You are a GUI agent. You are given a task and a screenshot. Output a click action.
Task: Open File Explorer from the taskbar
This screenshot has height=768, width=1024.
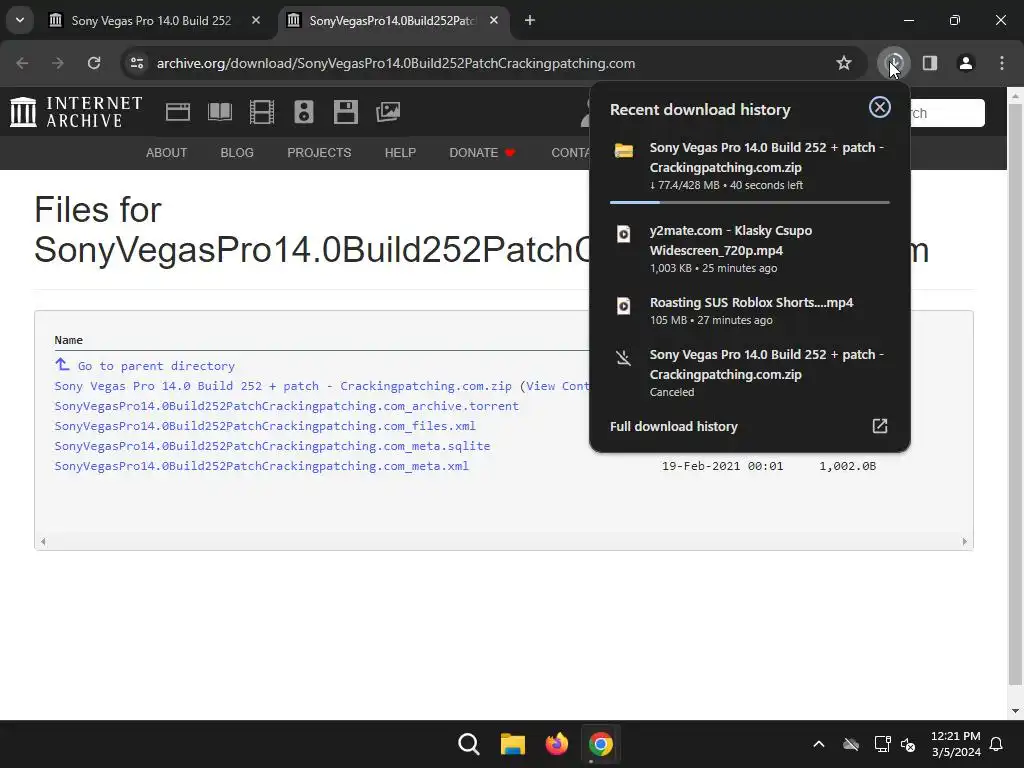pyautogui.click(x=513, y=744)
